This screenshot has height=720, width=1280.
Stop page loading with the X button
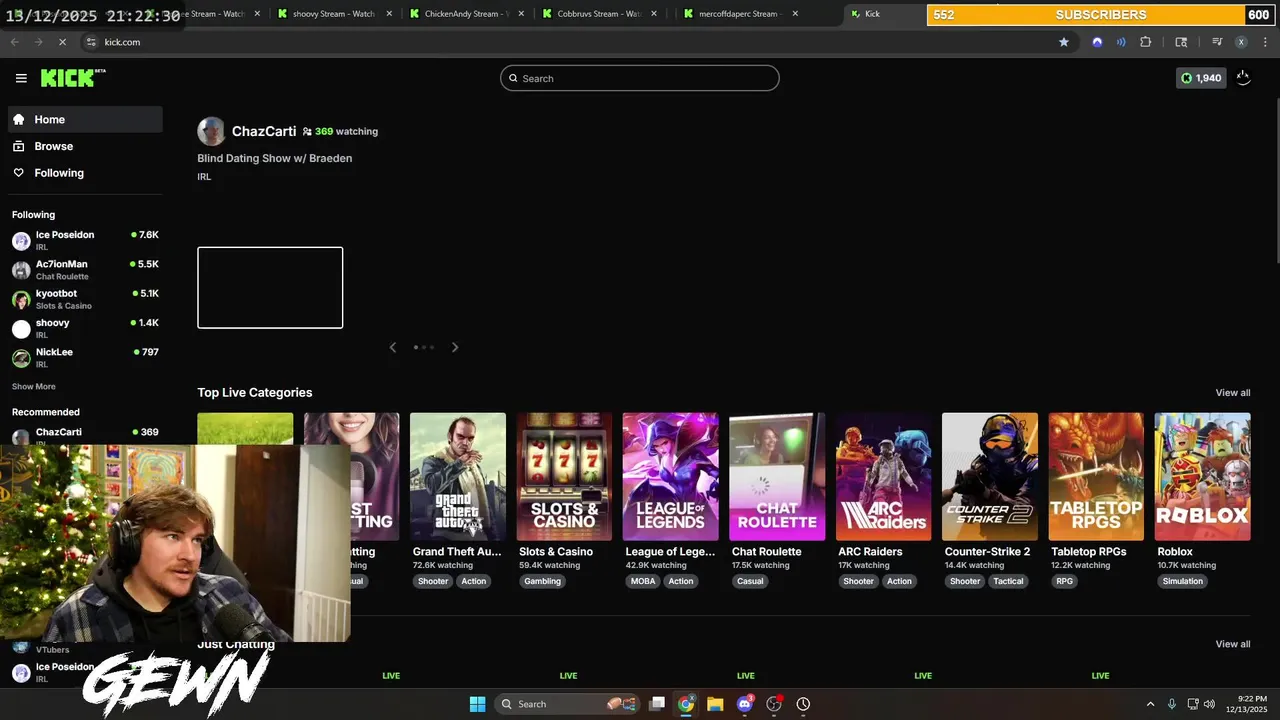62,42
